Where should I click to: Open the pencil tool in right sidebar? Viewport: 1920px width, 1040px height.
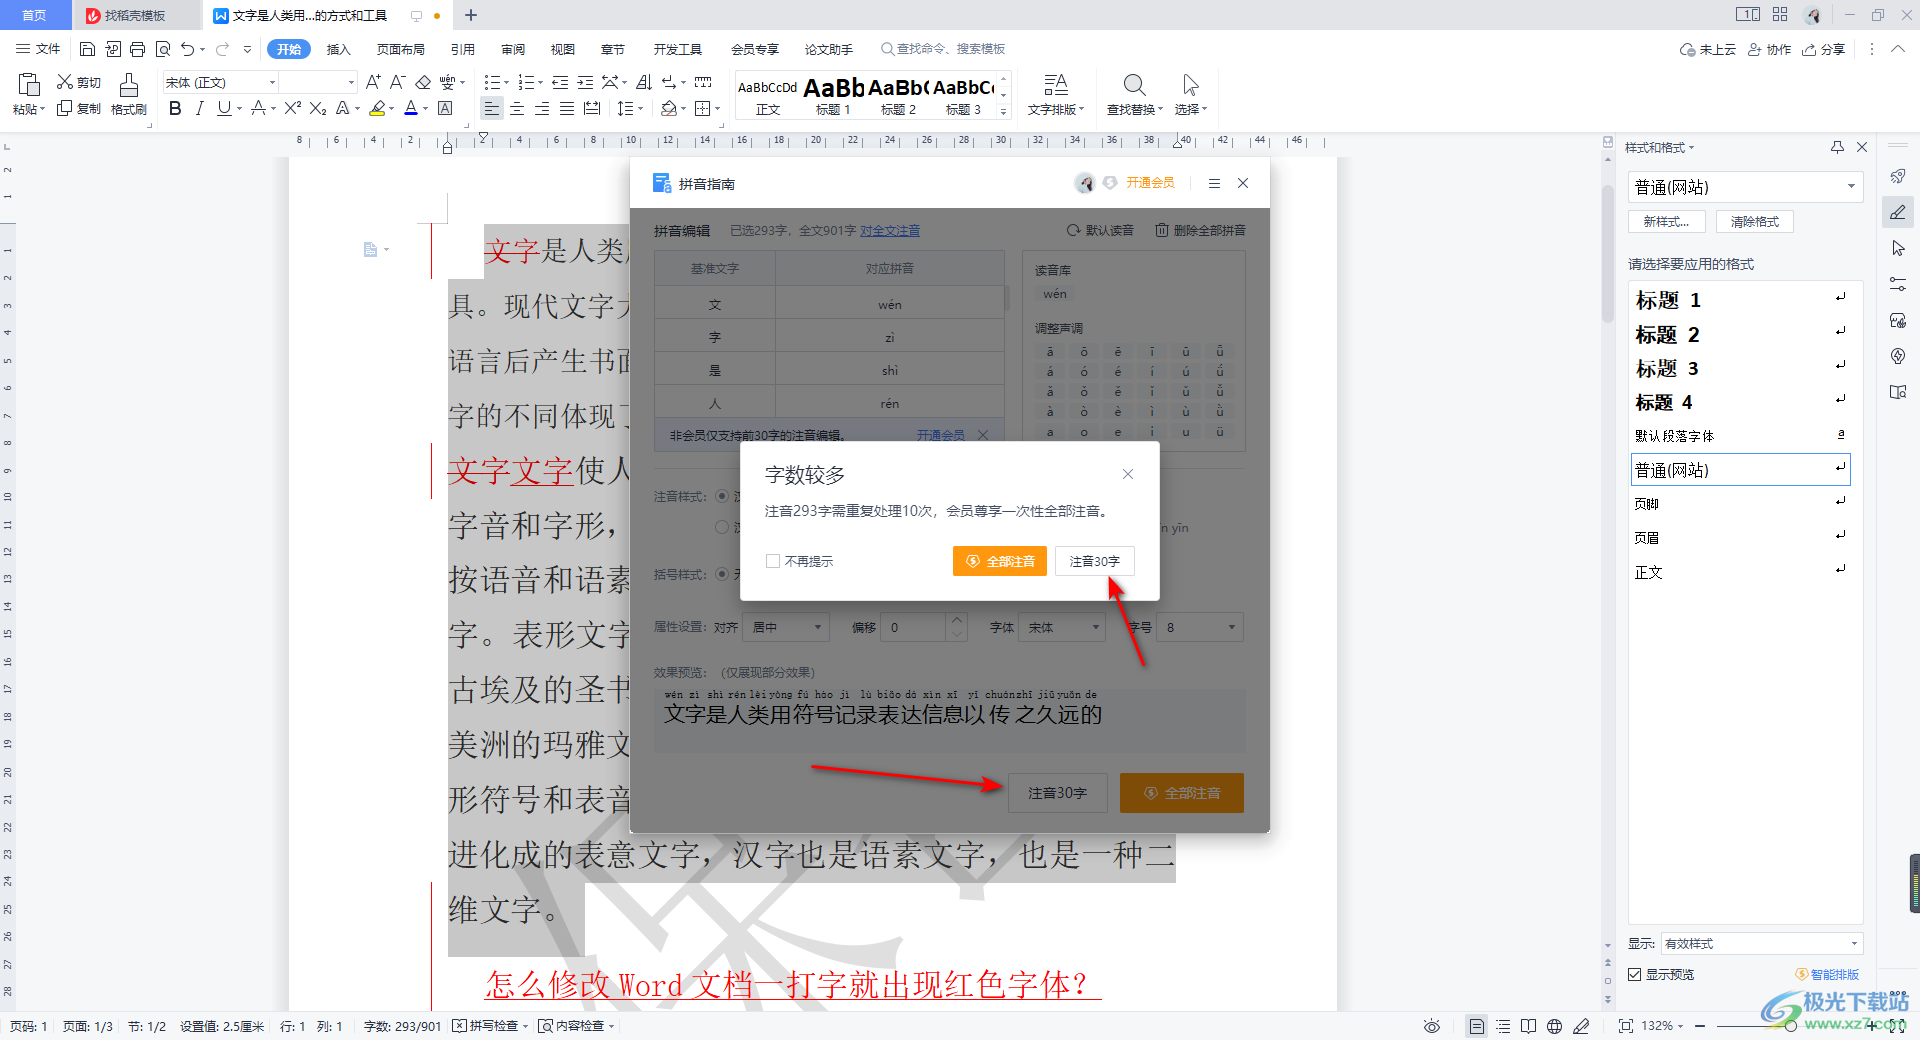[1898, 212]
